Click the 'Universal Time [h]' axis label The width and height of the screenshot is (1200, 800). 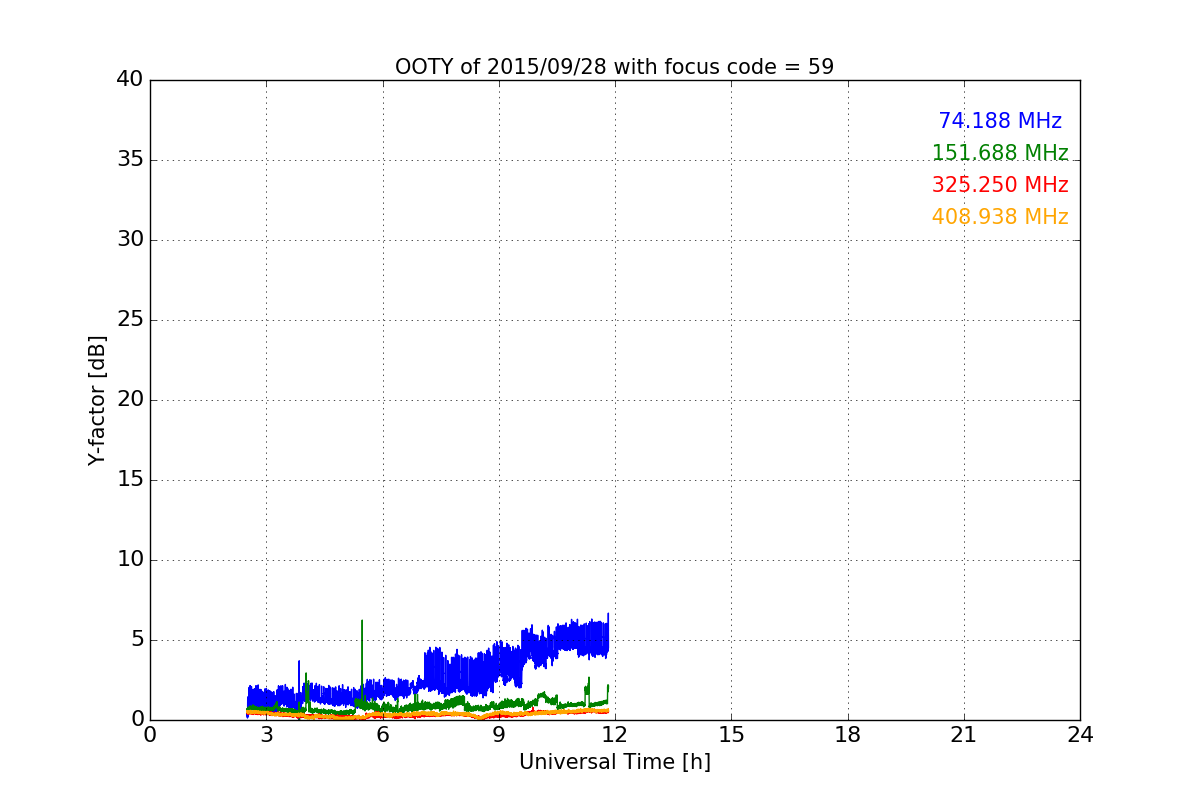coord(614,762)
